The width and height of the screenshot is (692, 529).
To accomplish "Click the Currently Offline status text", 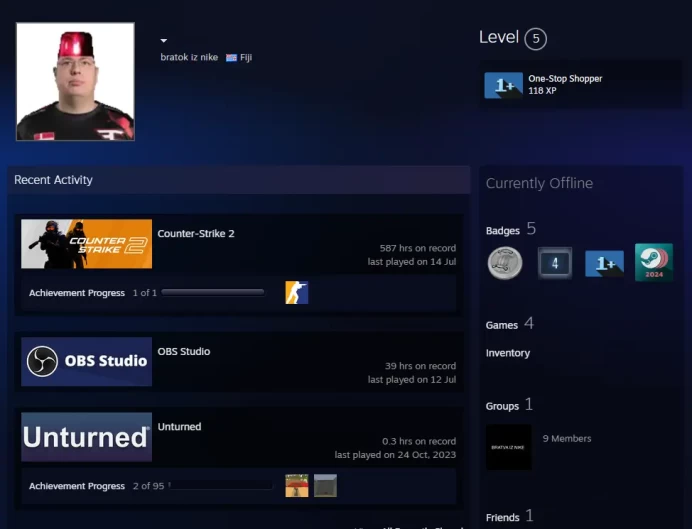I will pyautogui.click(x=539, y=183).
